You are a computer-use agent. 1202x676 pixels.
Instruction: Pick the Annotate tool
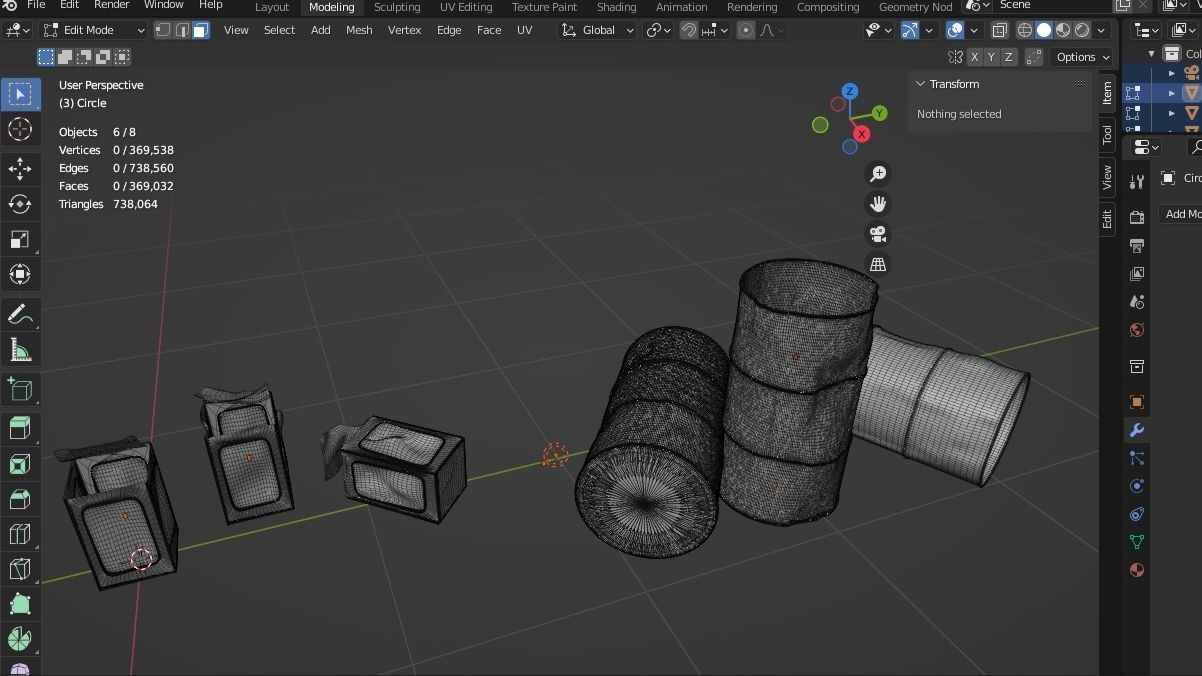[x=20, y=314]
